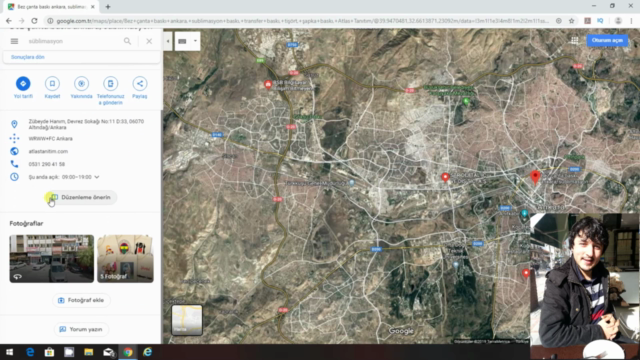The width and height of the screenshot is (640, 360).
Task: Expand the opening hours dropdown arrow
Action: point(97,177)
